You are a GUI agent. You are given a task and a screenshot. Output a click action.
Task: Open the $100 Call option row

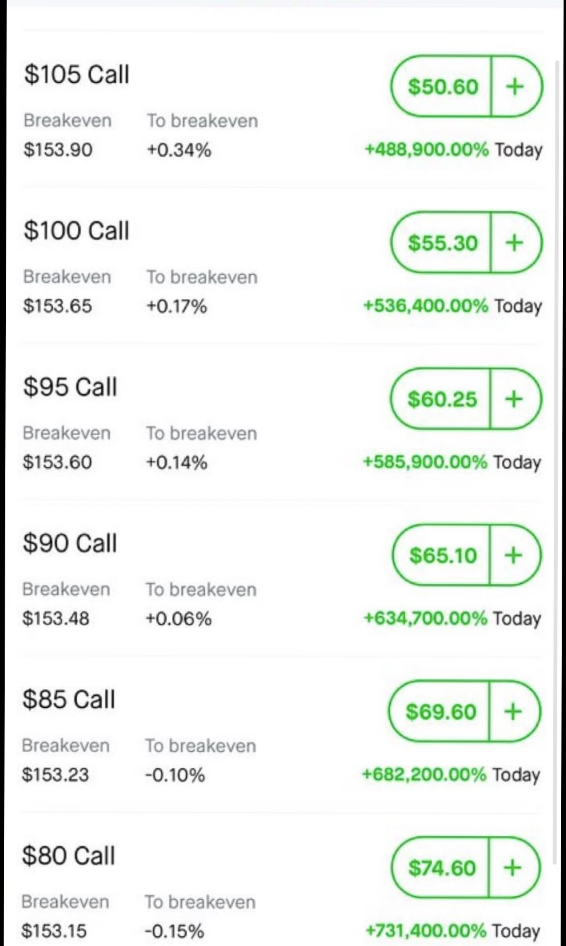(282, 265)
